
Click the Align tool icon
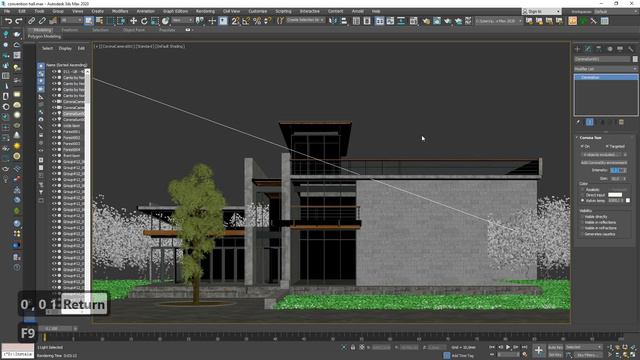point(344,21)
